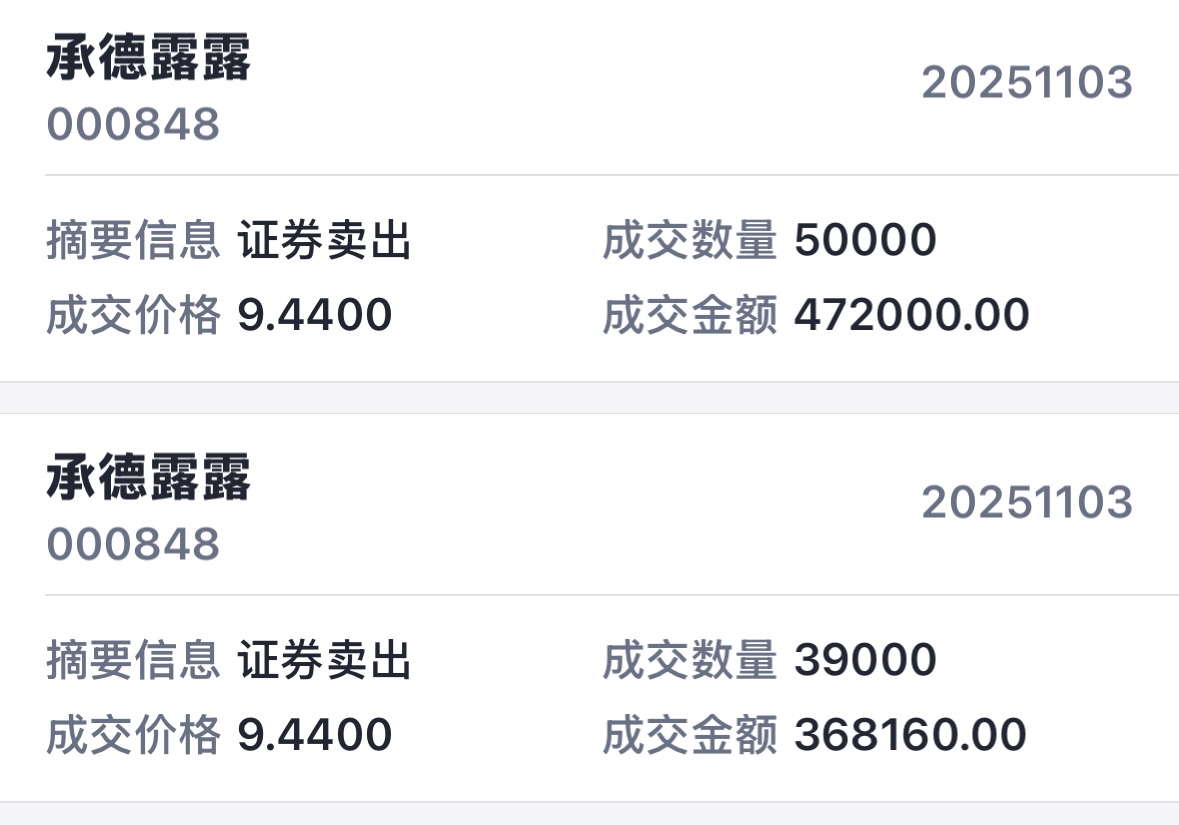
Task: Tap 证券卖出 in the 472000.00 transaction
Action: pos(325,241)
